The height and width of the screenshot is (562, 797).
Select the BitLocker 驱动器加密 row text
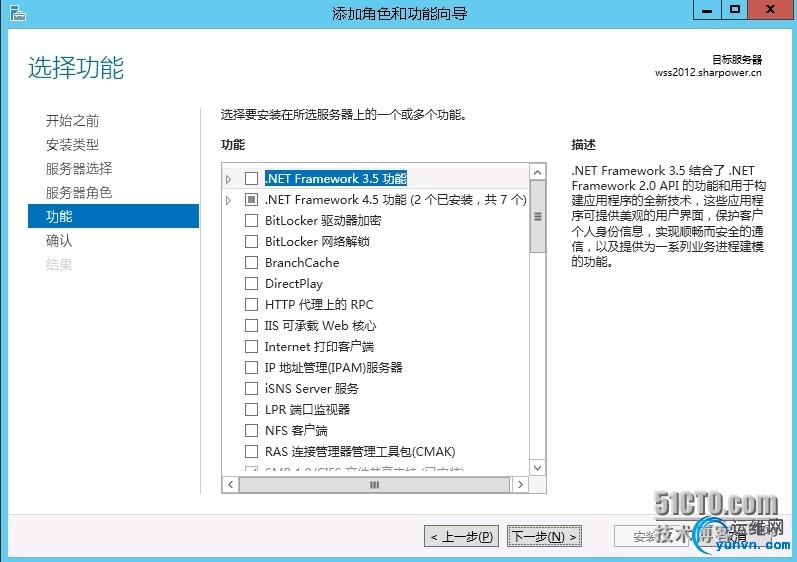click(x=323, y=221)
